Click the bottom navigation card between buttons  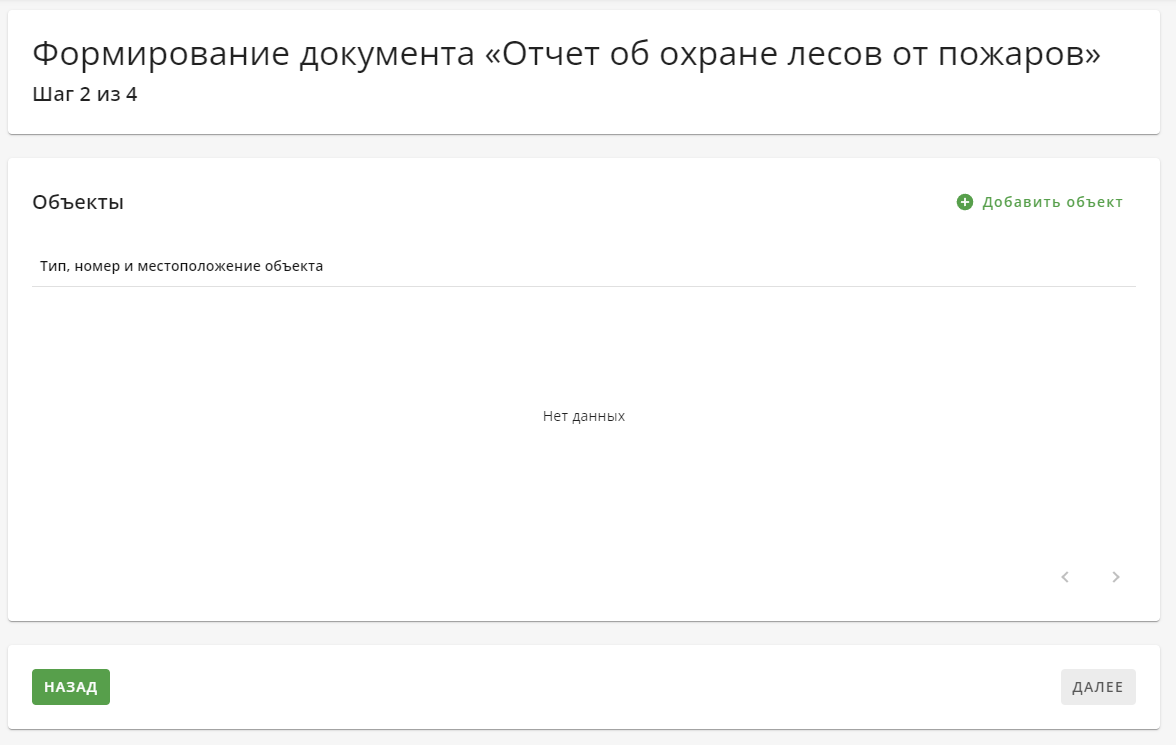tap(584, 687)
